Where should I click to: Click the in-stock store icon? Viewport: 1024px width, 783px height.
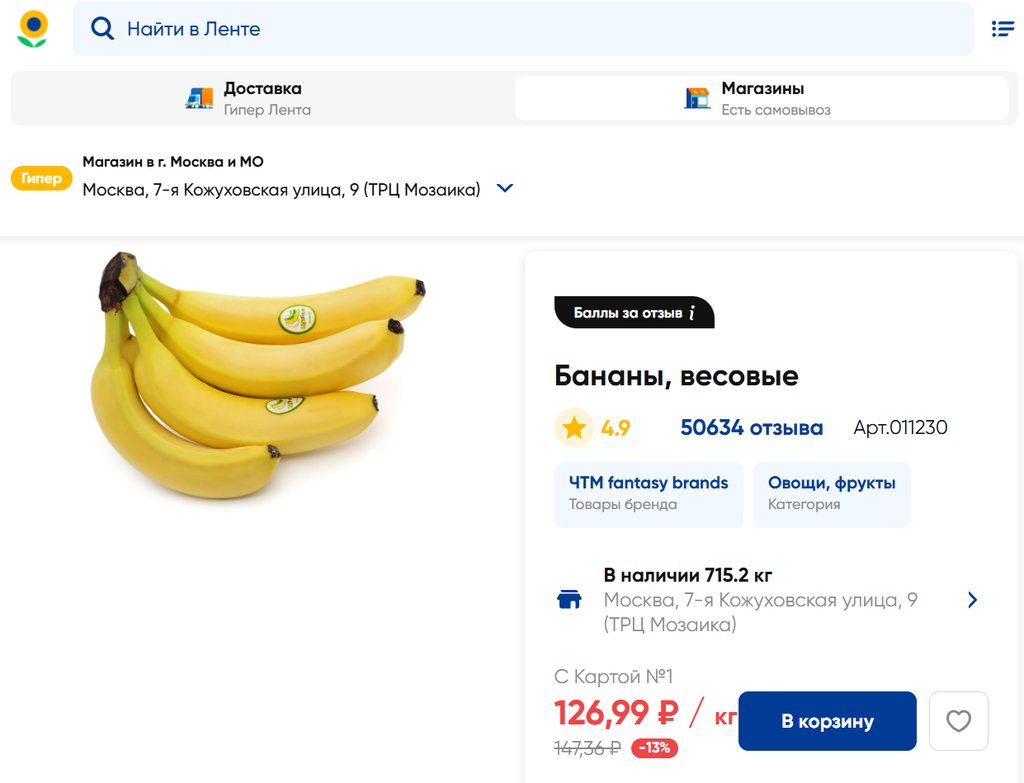(x=569, y=600)
